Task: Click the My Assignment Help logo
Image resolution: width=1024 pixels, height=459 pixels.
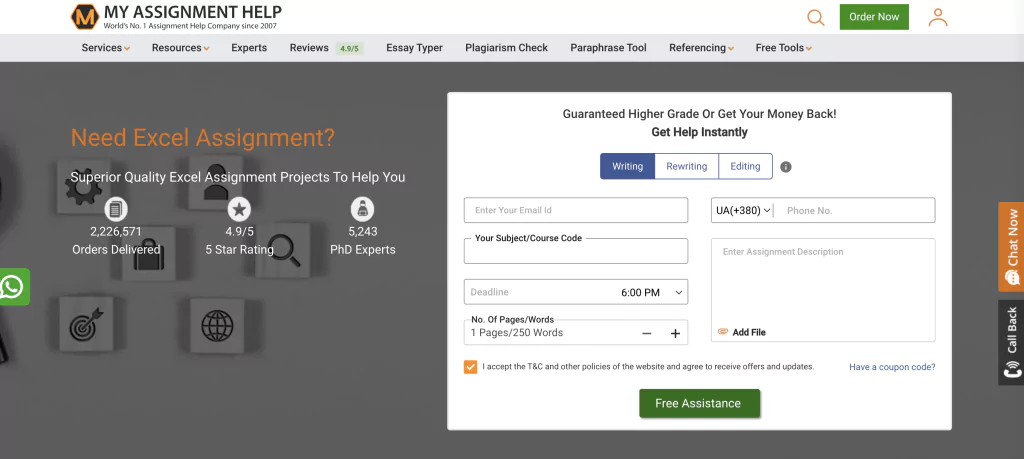Action: [176, 16]
